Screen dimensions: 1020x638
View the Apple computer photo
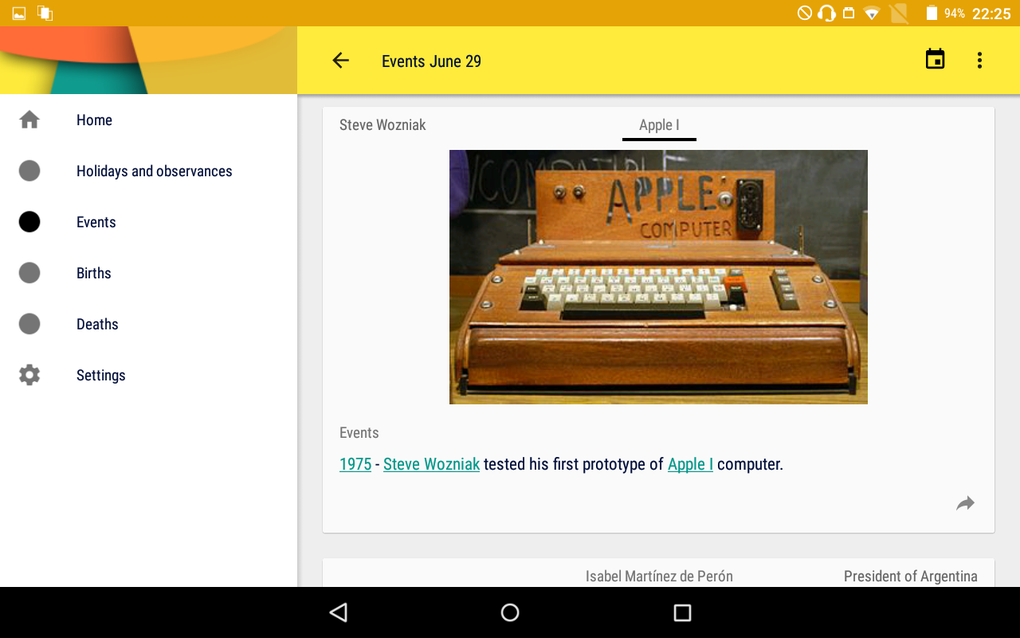(658, 277)
